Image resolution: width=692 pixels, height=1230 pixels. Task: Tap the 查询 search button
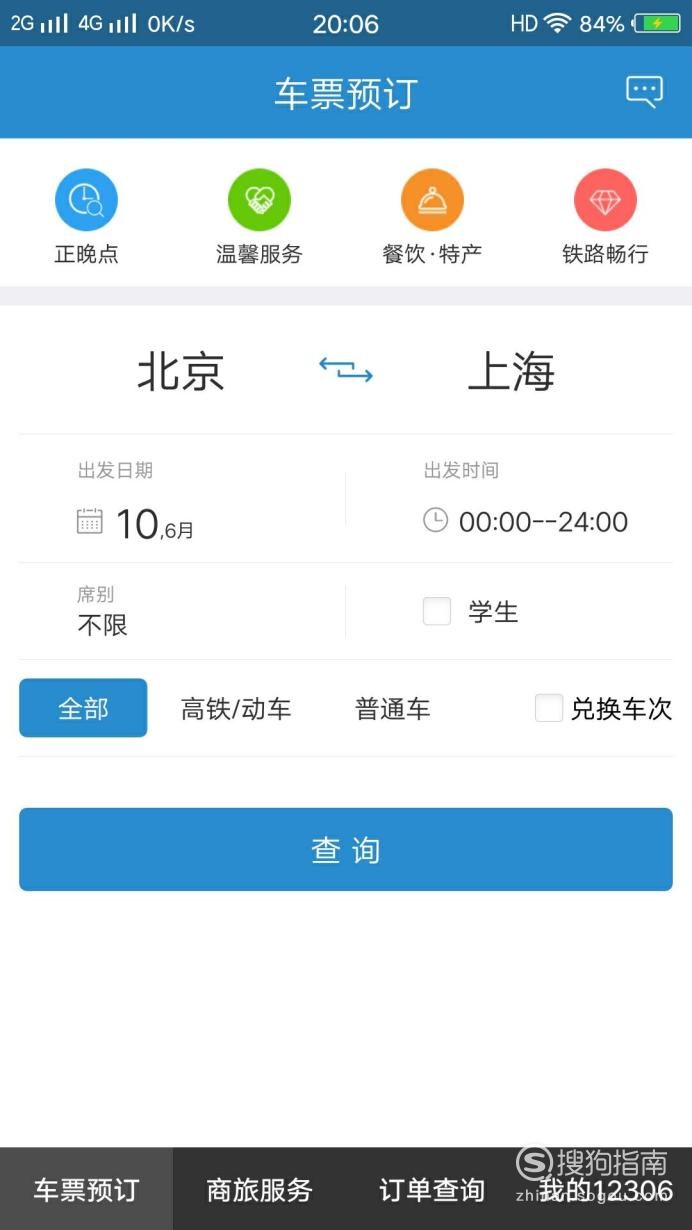pyautogui.click(x=346, y=849)
